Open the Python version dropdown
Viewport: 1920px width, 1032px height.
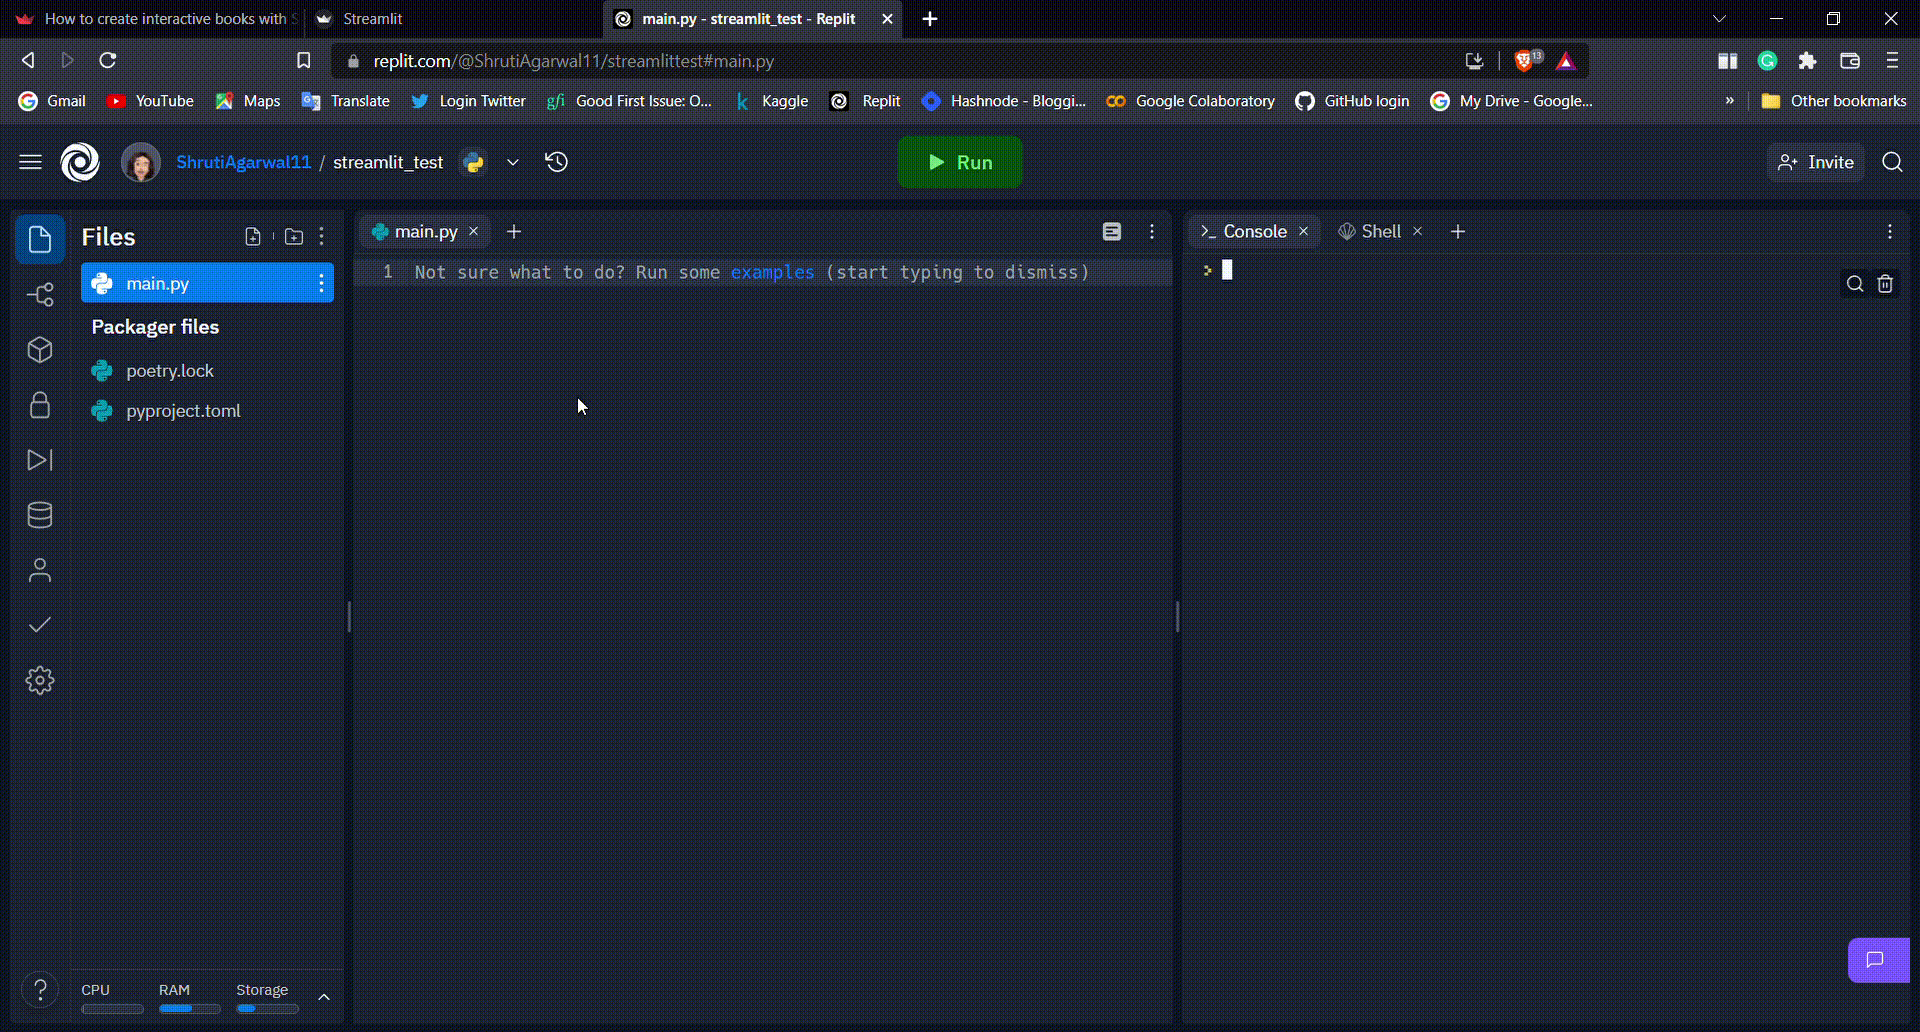coord(512,162)
